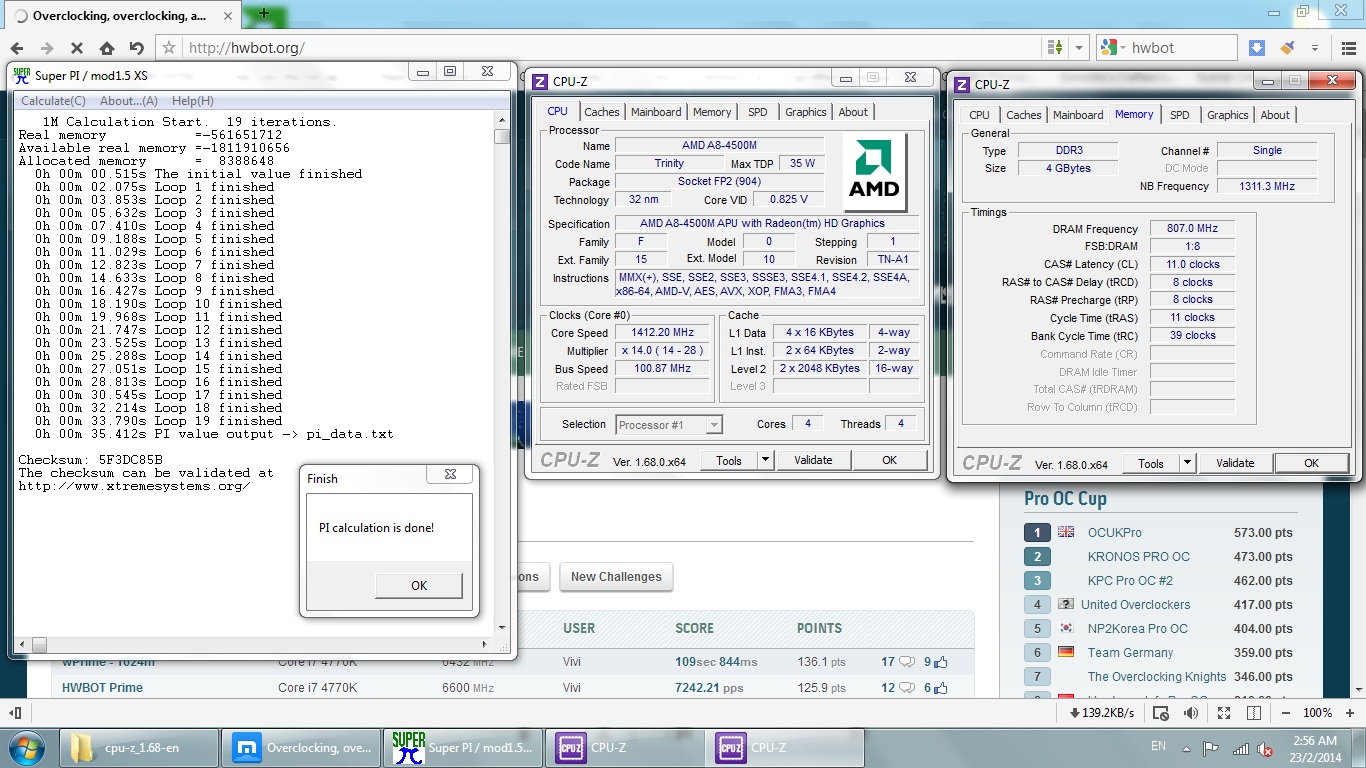Click the Super PI vertical scrollbar up arrow

pyautogui.click(x=502, y=120)
